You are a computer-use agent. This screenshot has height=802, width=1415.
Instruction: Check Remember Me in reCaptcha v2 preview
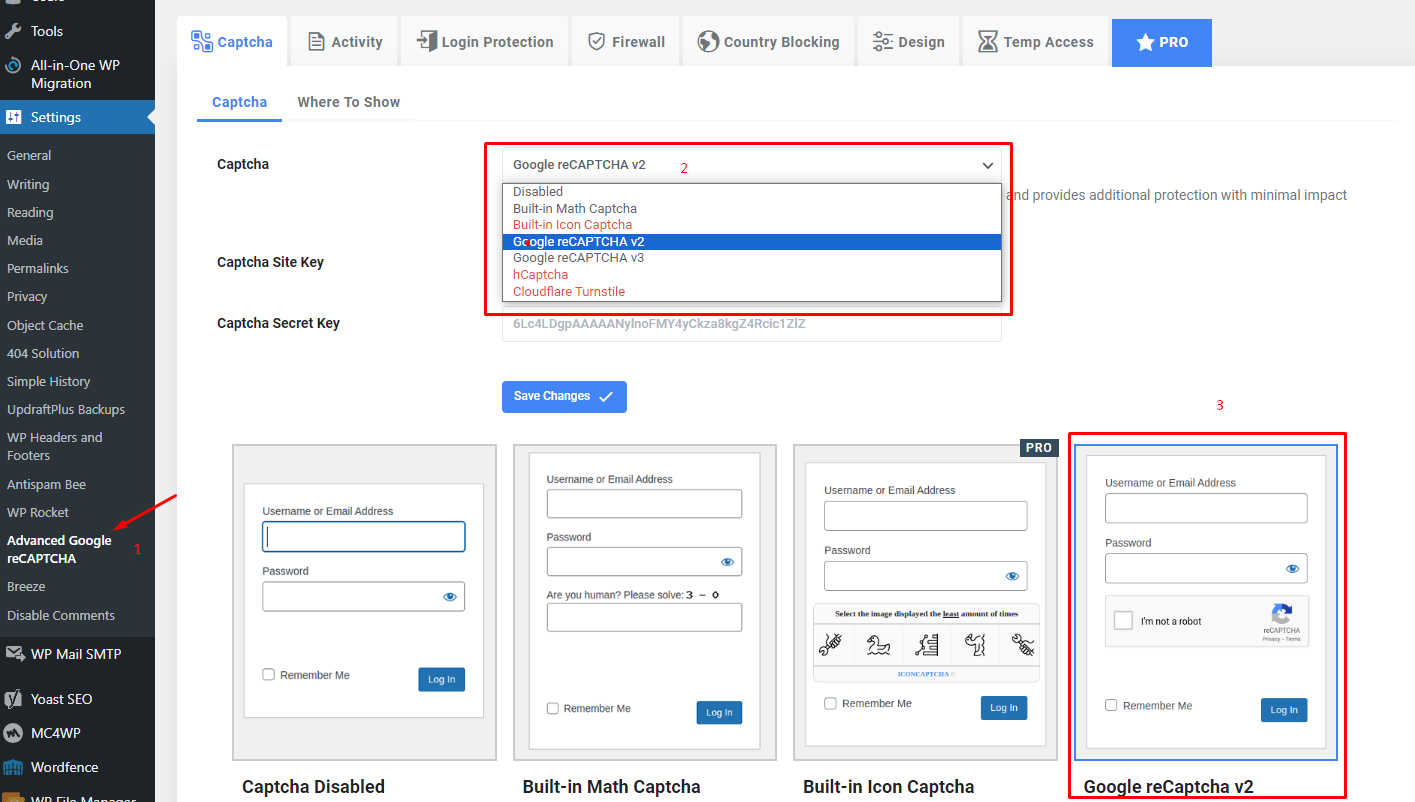(1111, 705)
